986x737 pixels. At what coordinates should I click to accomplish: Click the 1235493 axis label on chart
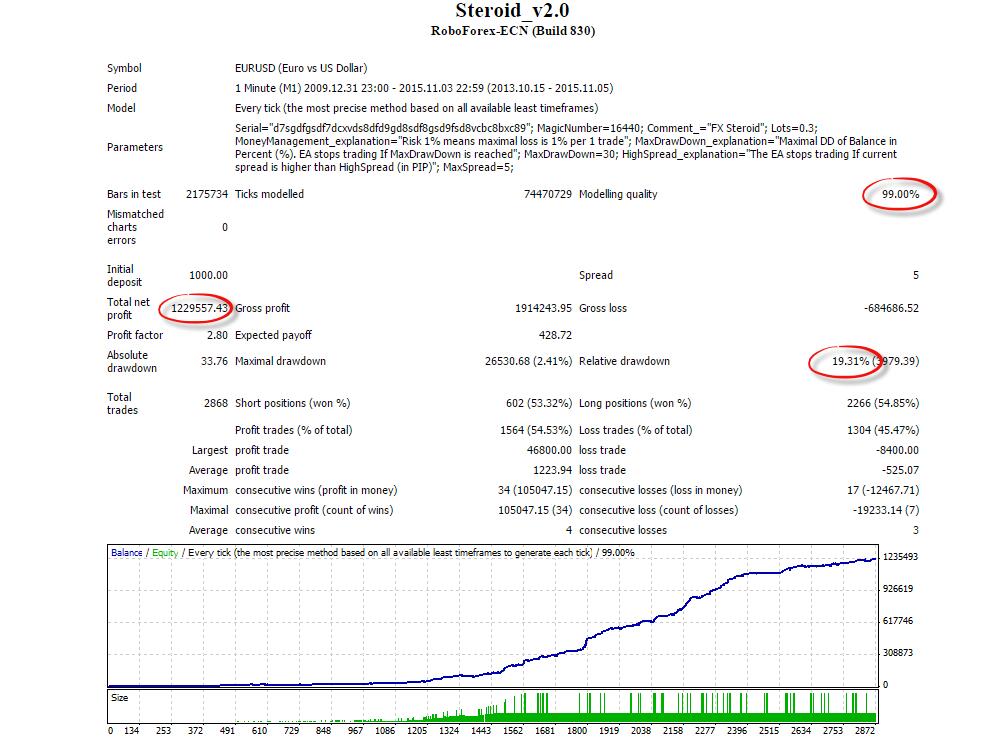coord(900,557)
